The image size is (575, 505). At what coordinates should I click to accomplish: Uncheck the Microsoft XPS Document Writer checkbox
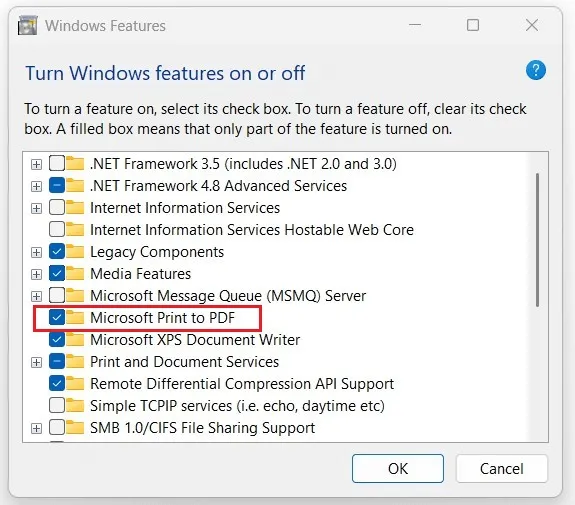57,339
